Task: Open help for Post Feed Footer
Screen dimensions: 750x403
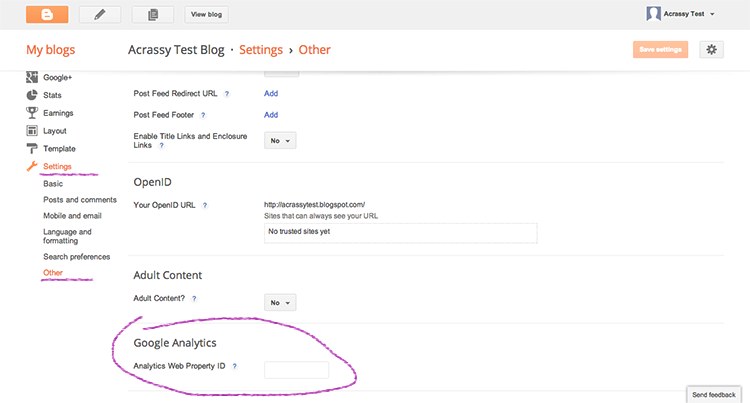Action: tap(203, 115)
